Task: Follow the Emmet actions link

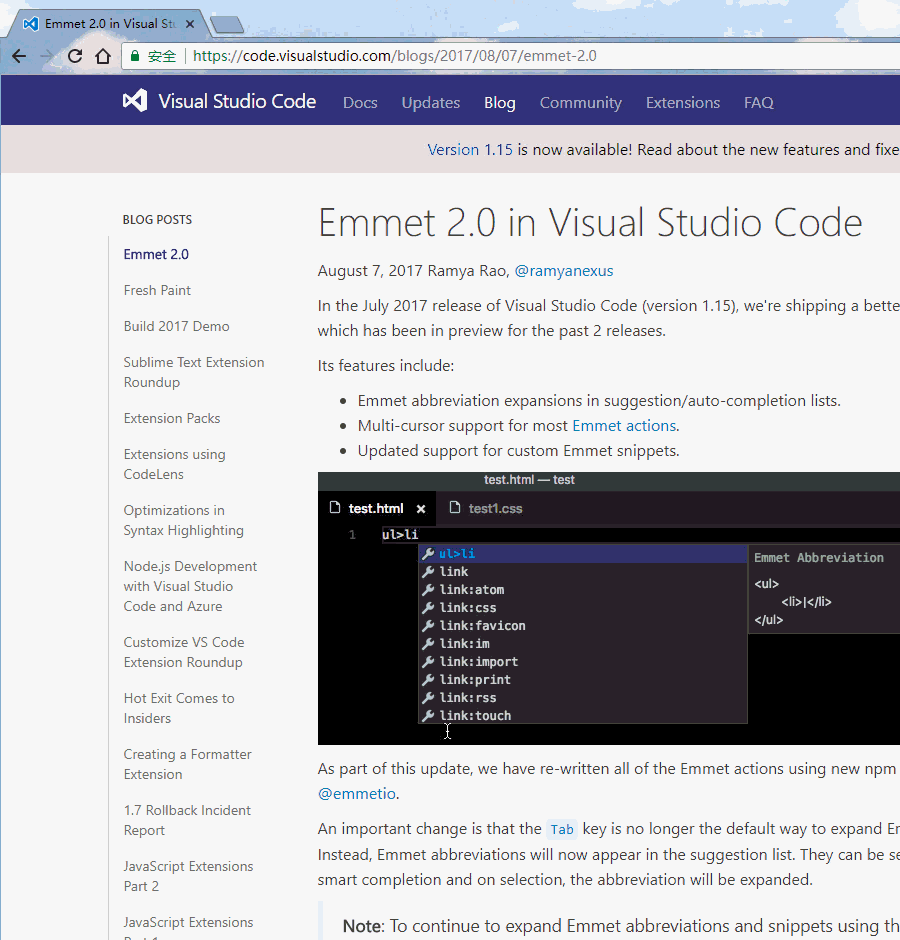Action: tap(624, 426)
